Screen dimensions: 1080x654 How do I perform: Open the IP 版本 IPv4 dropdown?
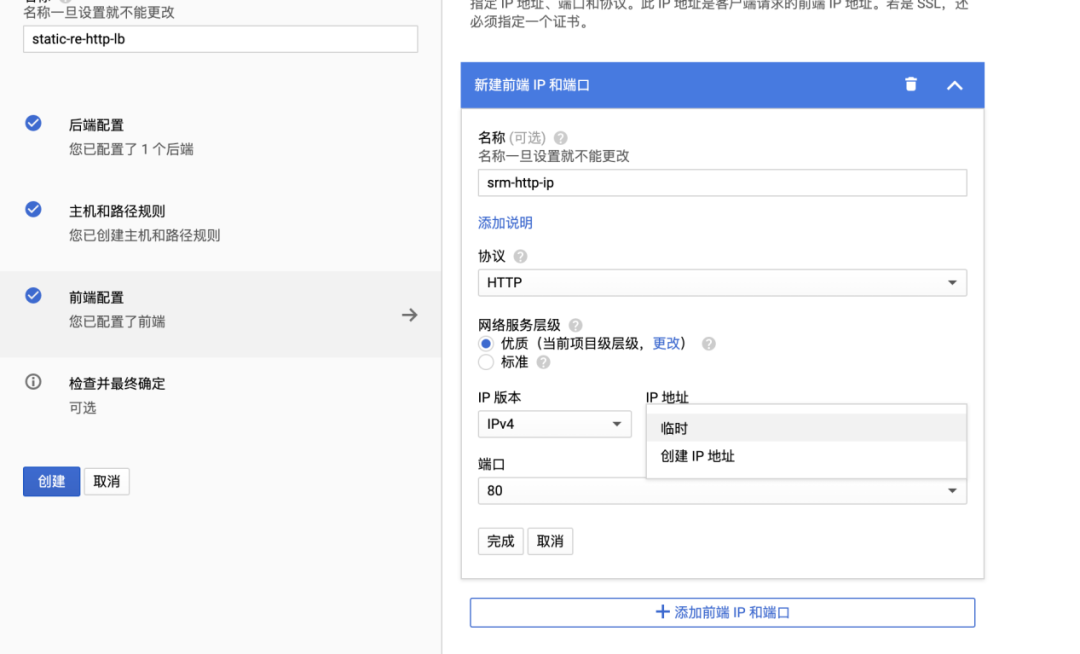pos(554,424)
